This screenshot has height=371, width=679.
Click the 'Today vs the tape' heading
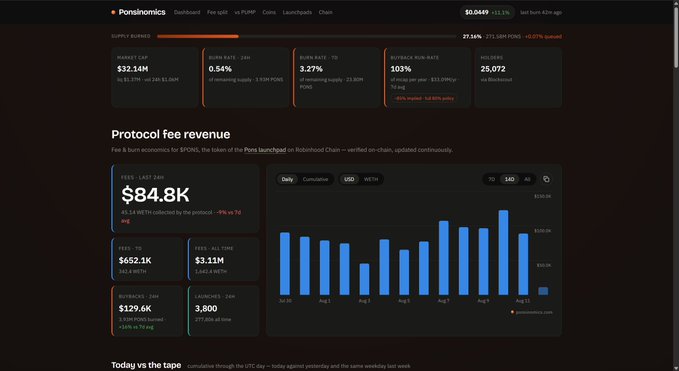click(146, 365)
